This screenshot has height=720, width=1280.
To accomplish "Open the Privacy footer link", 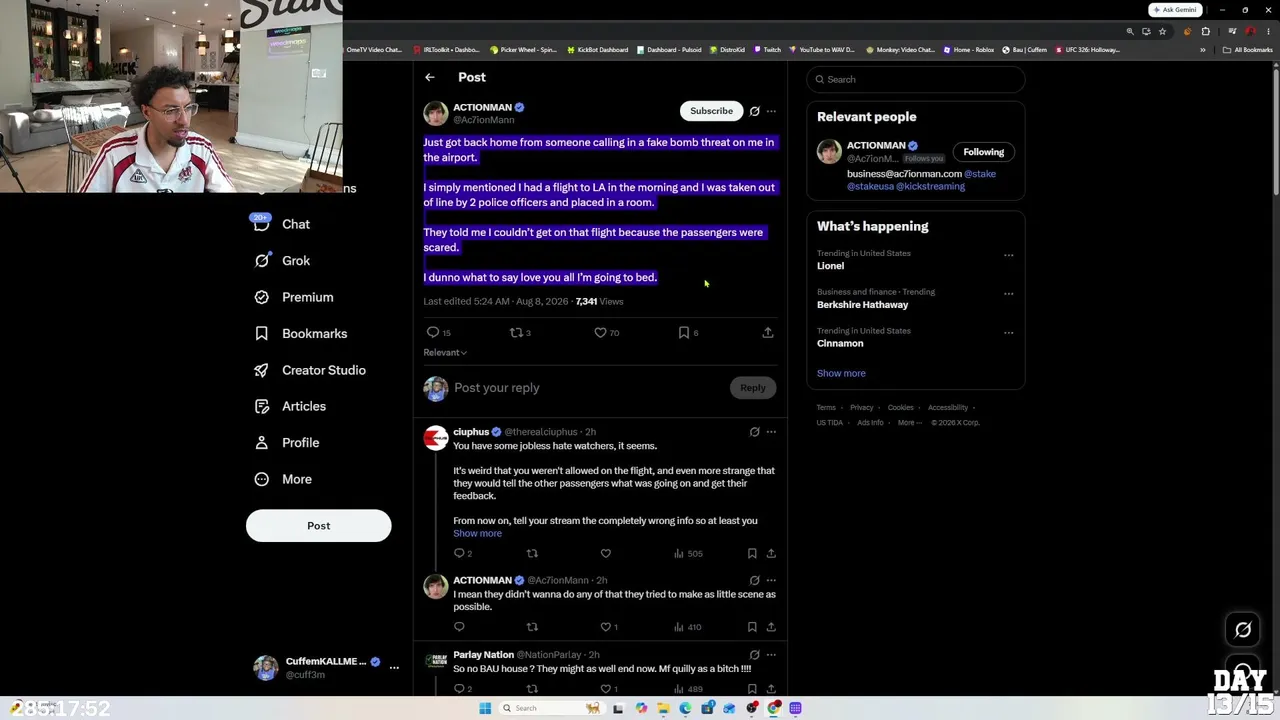I will click(x=862, y=408).
